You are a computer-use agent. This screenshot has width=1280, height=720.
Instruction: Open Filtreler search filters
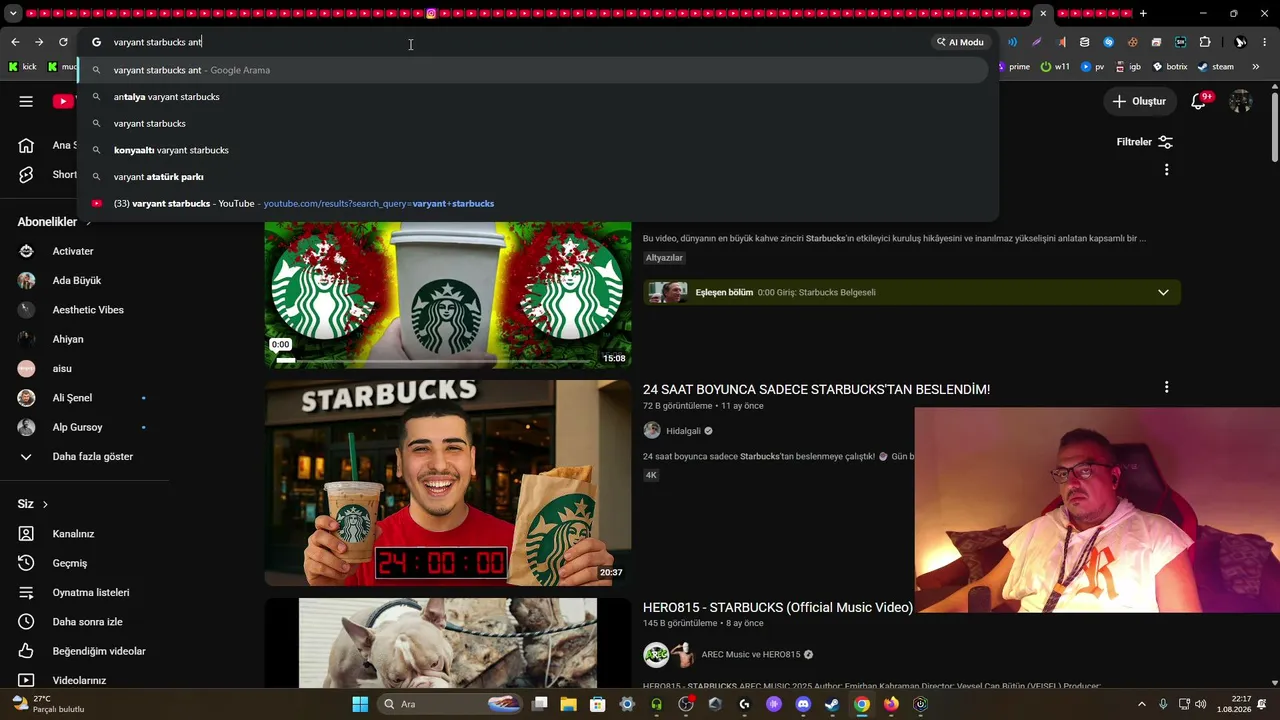pyautogui.click(x=1145, y=142)
